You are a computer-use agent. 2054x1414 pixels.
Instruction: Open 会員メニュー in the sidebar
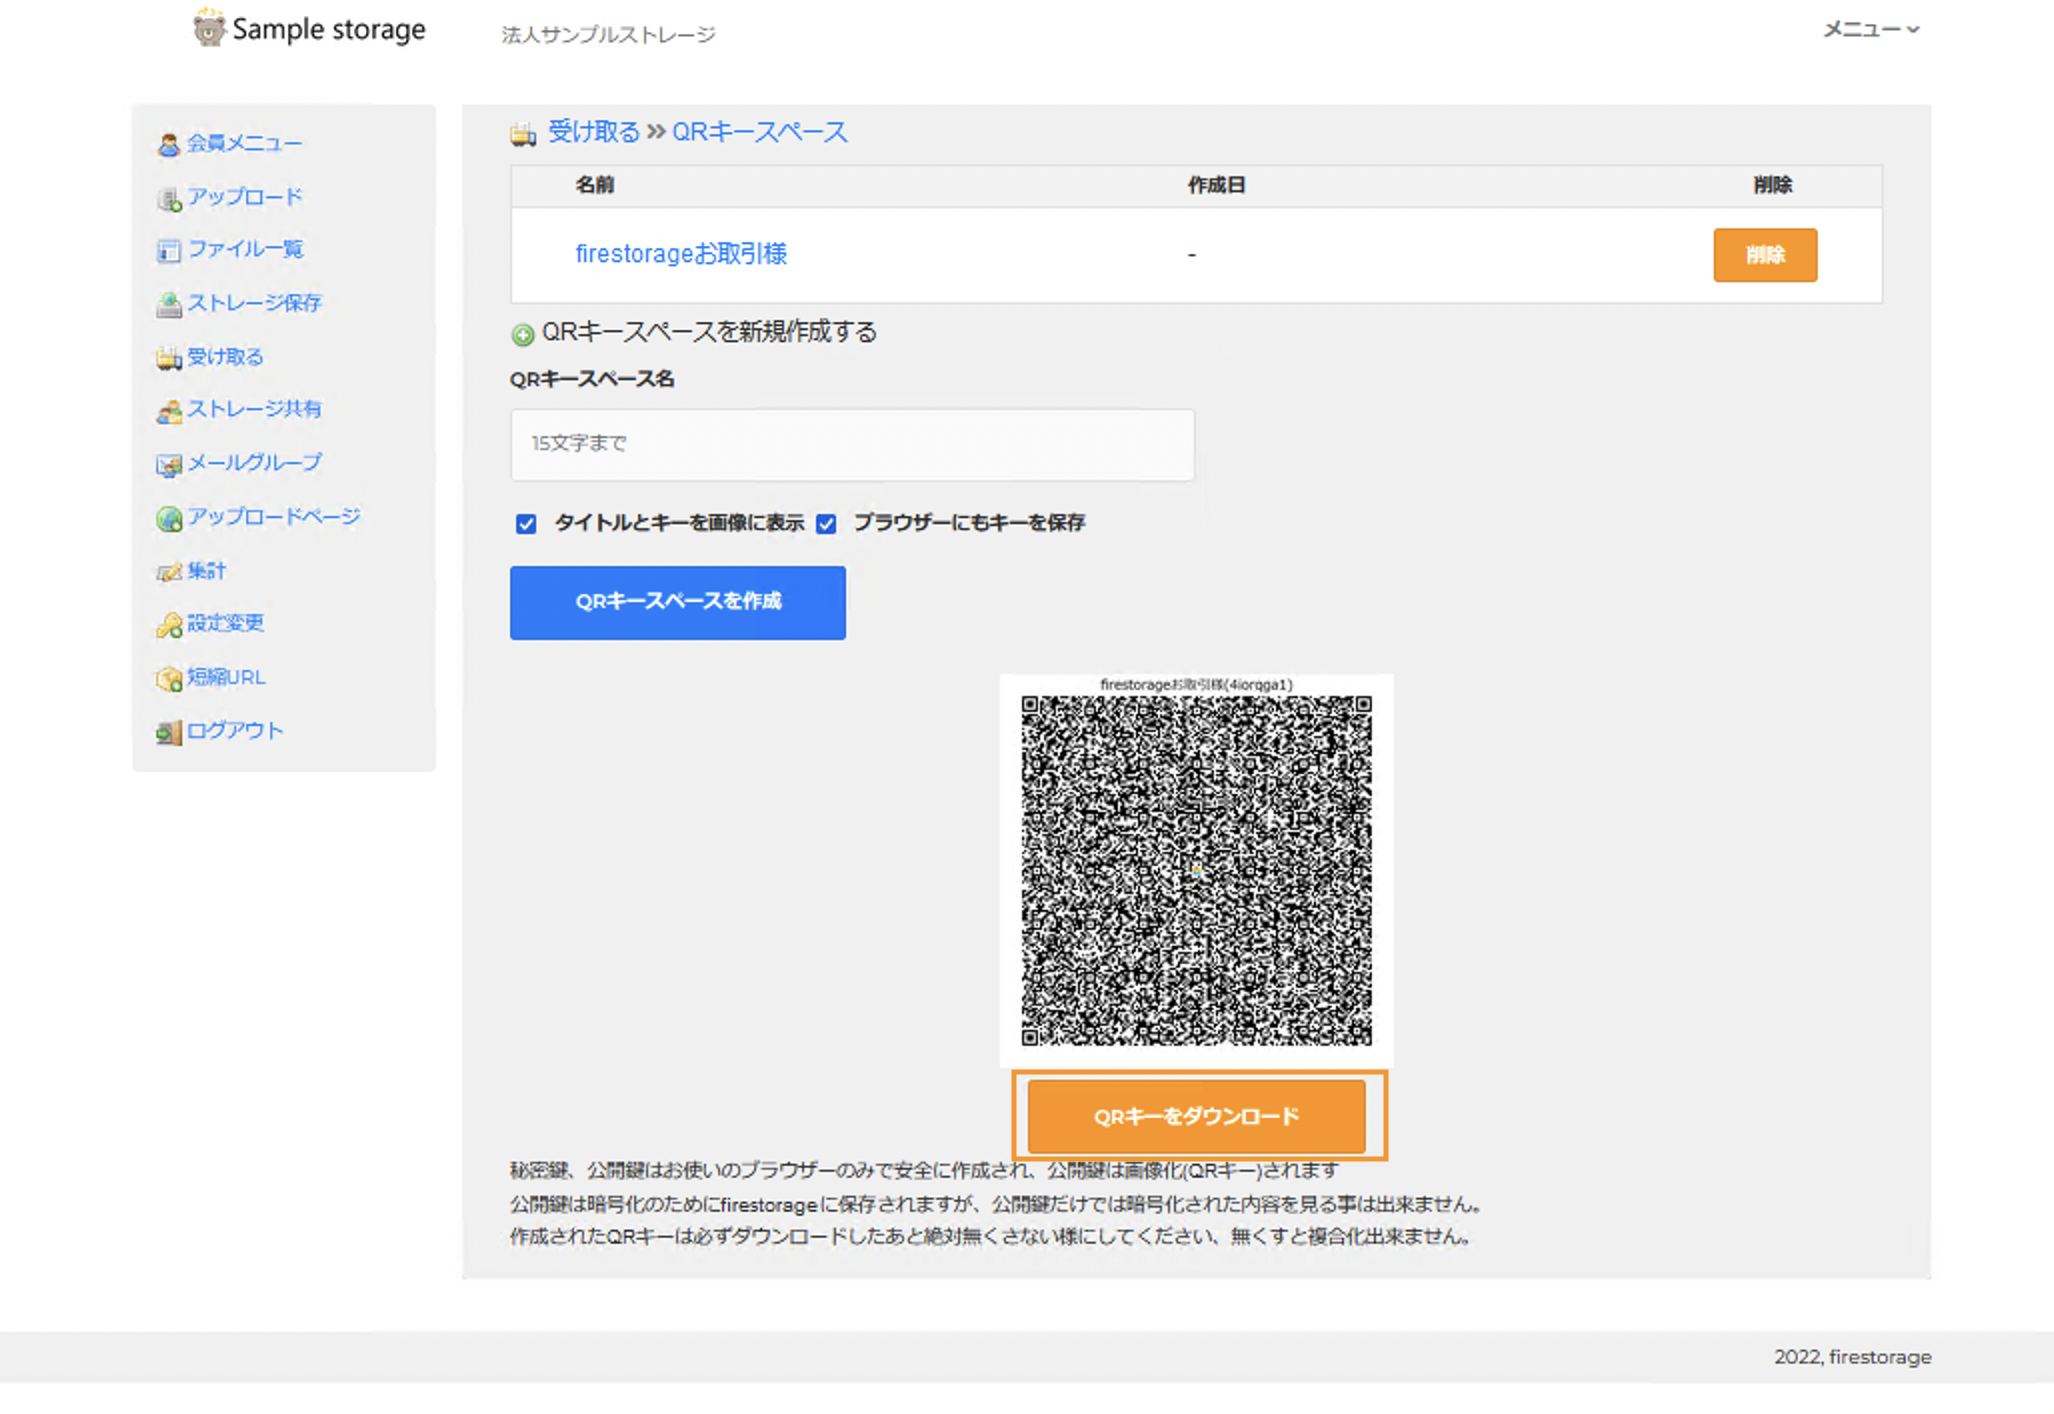(x=244, y=143)
